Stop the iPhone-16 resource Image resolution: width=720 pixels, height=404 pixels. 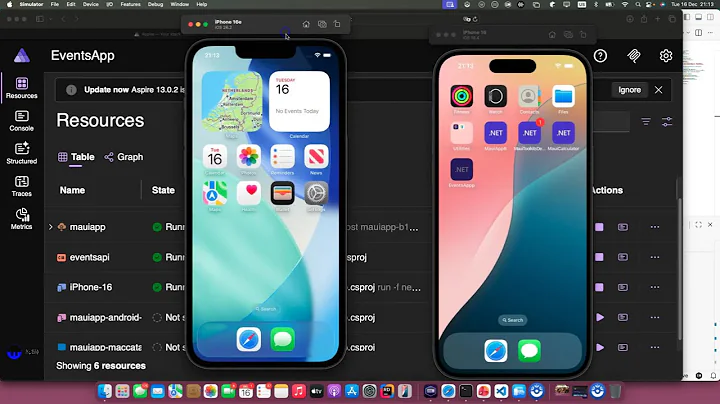599,287
